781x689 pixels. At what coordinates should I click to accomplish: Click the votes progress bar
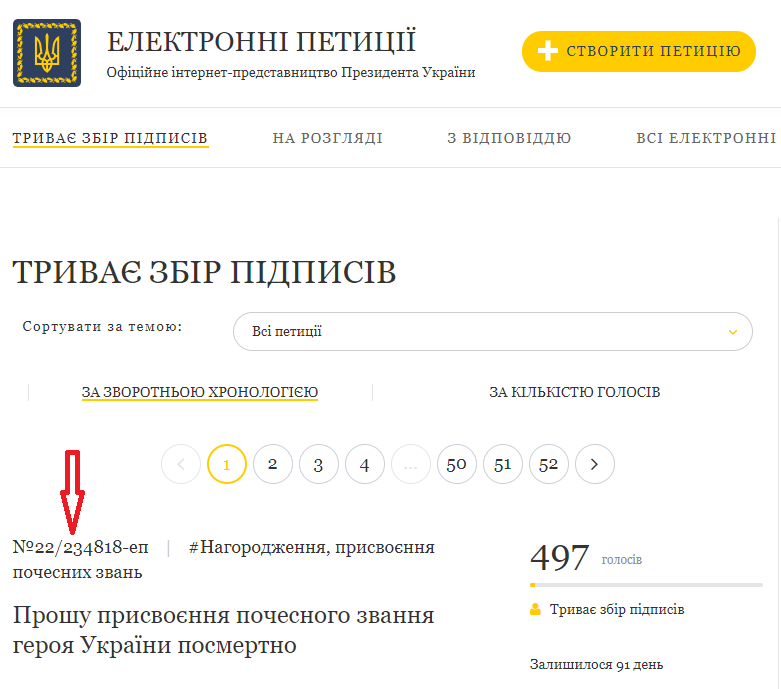(646, 585)
